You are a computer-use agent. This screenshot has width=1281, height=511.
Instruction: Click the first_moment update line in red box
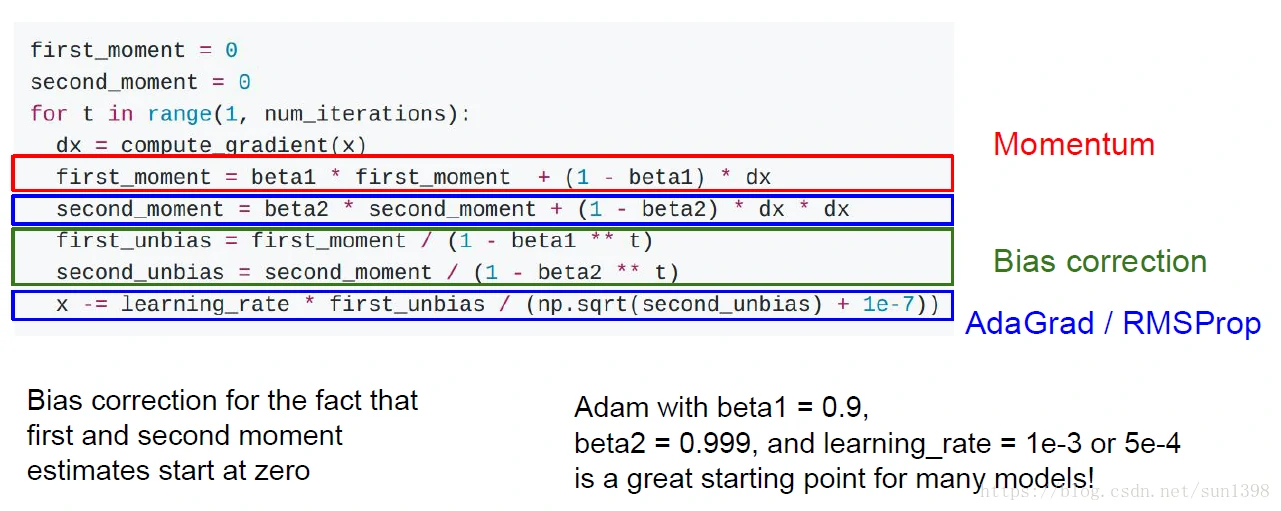point(413,177)
